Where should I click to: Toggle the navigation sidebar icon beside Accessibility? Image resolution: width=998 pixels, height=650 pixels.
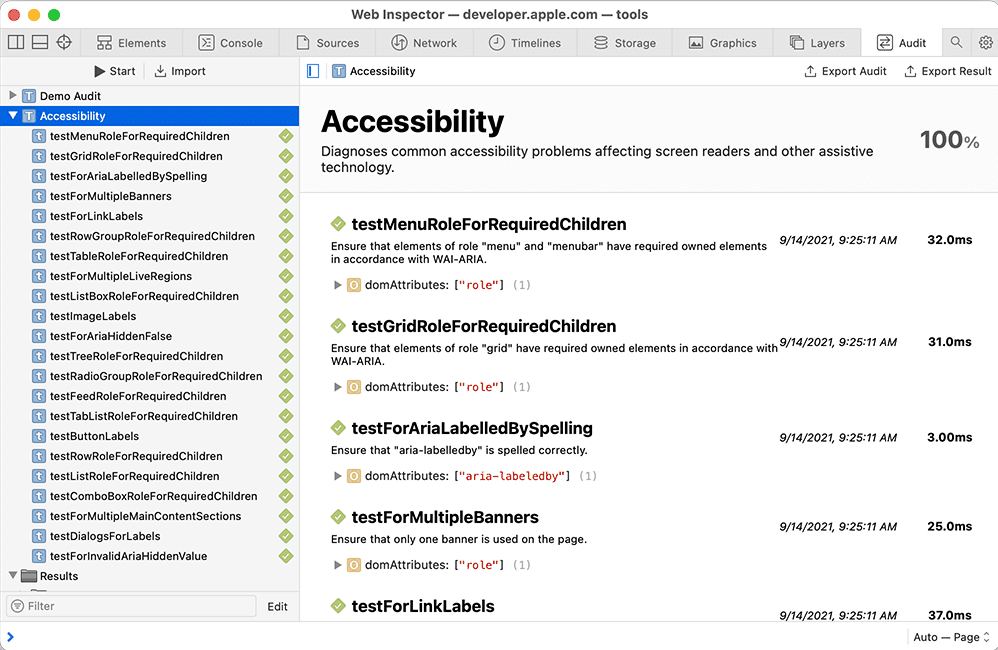[x=313, y=71]
